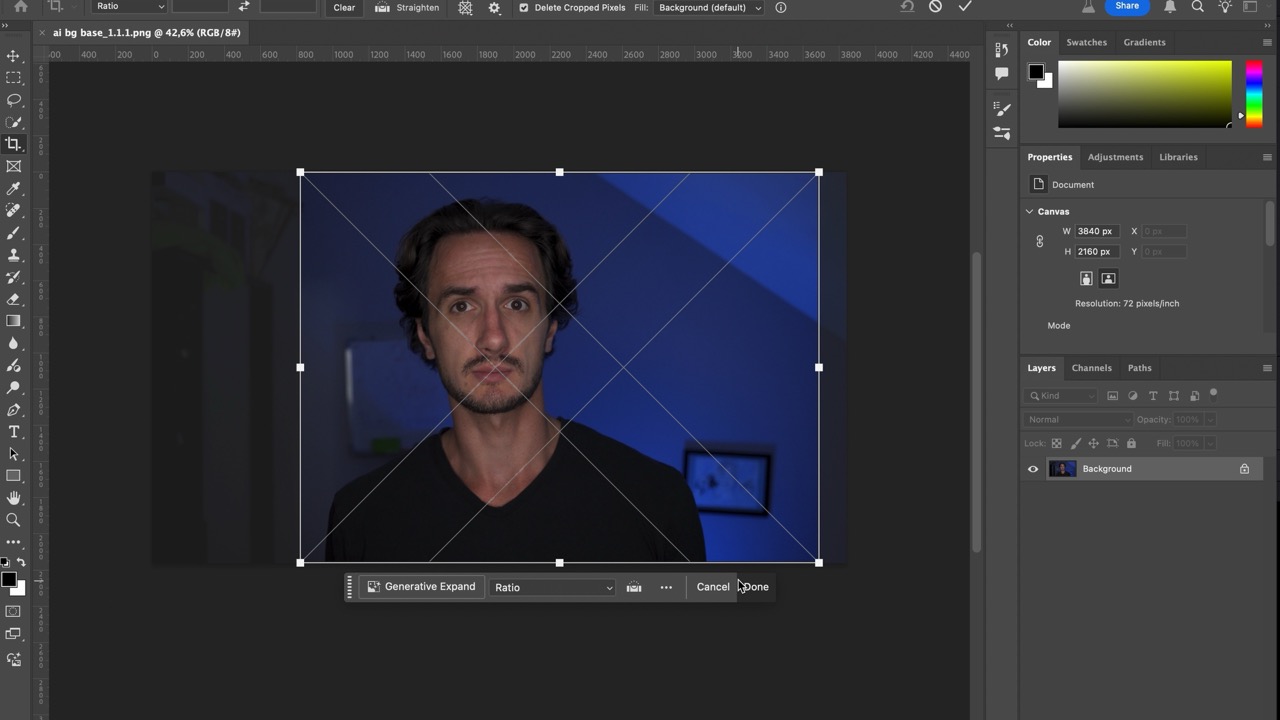
Task: Click the vertical hue slider strip
Action: pos(1253,94)
